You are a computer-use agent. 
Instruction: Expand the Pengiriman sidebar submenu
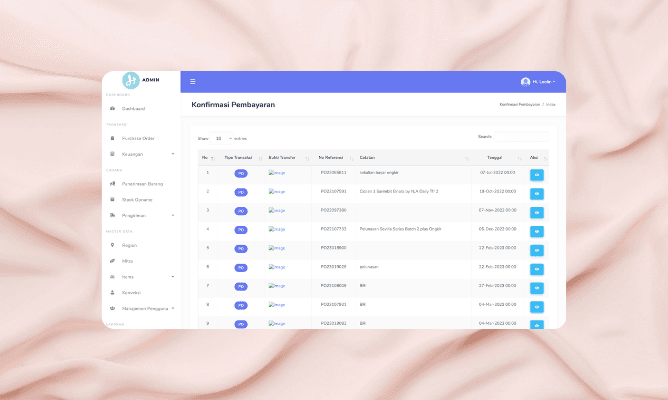(141, 216)
